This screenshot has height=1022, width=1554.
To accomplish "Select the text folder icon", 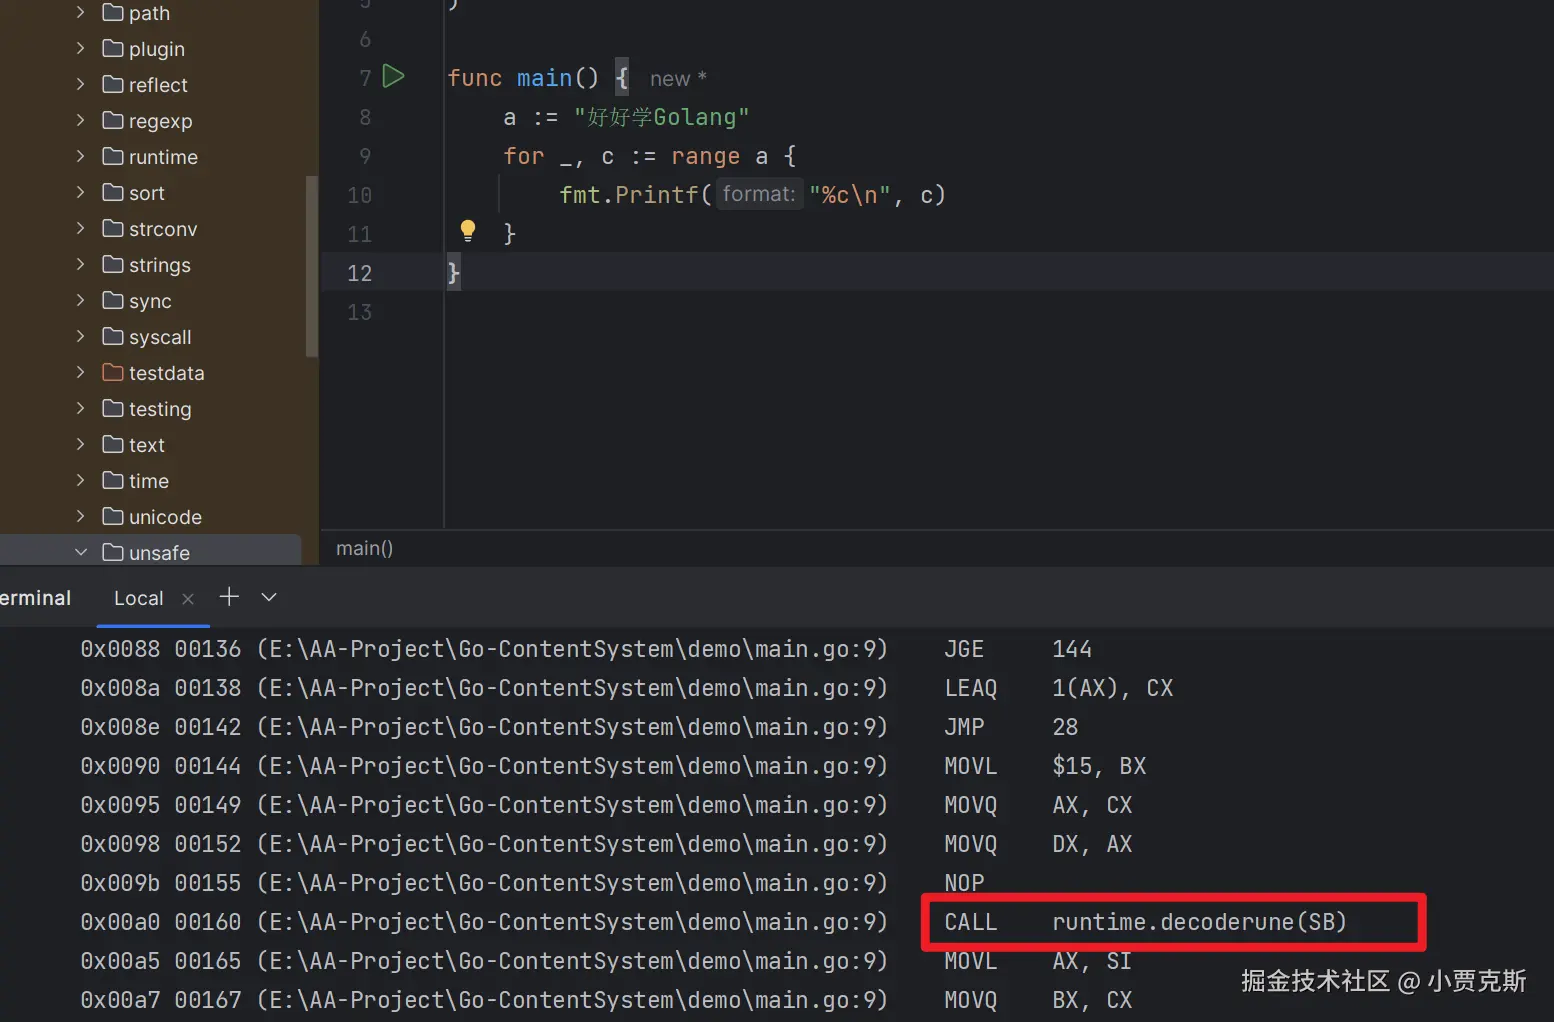I will (113, 444).
